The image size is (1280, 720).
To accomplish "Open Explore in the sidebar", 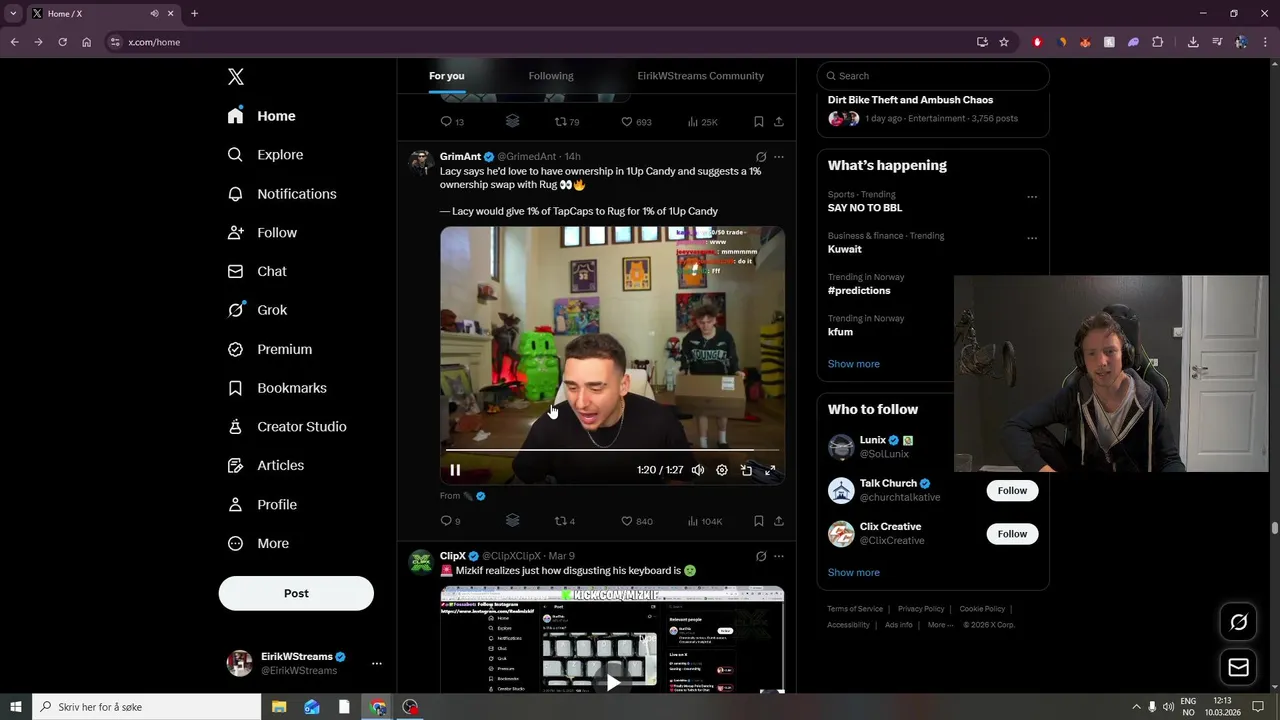I will click(x=266, y=155).
